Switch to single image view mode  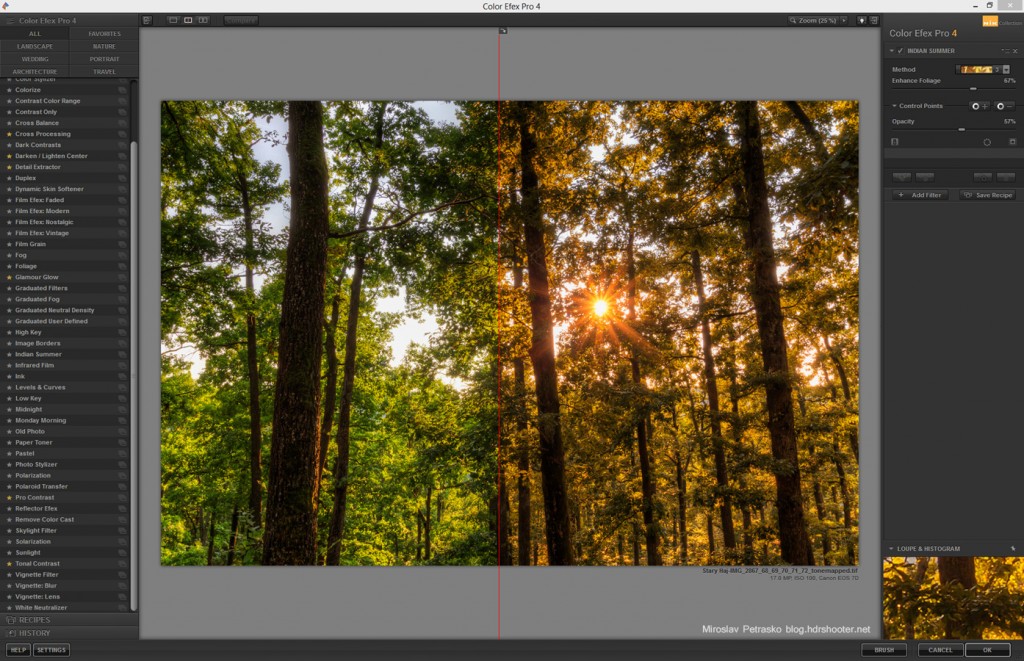173,20
